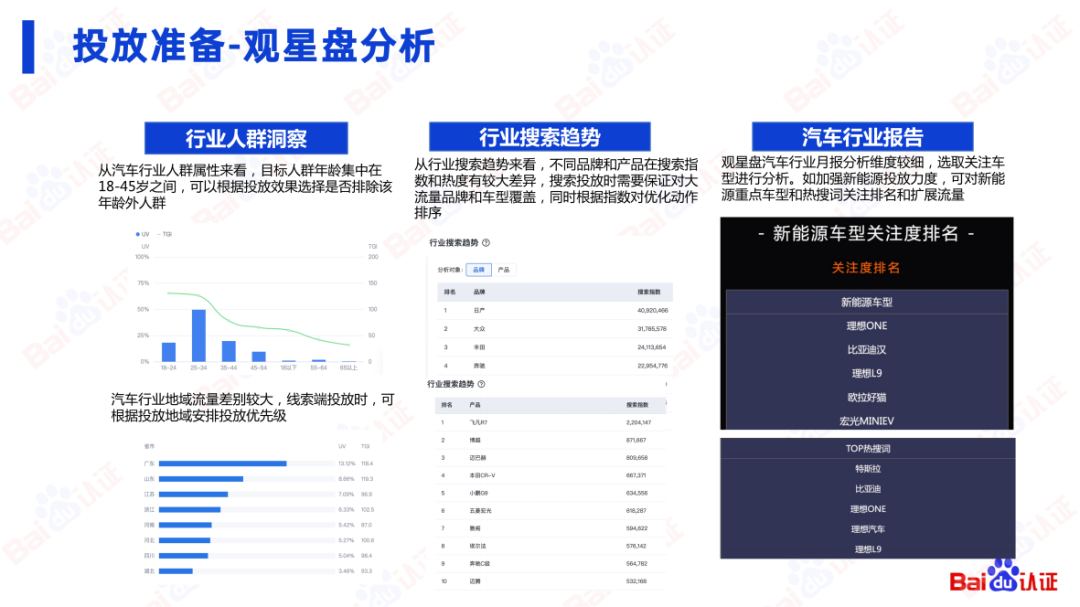
Task: Click the 新能源车型 table header
Action: pos(866,302)
